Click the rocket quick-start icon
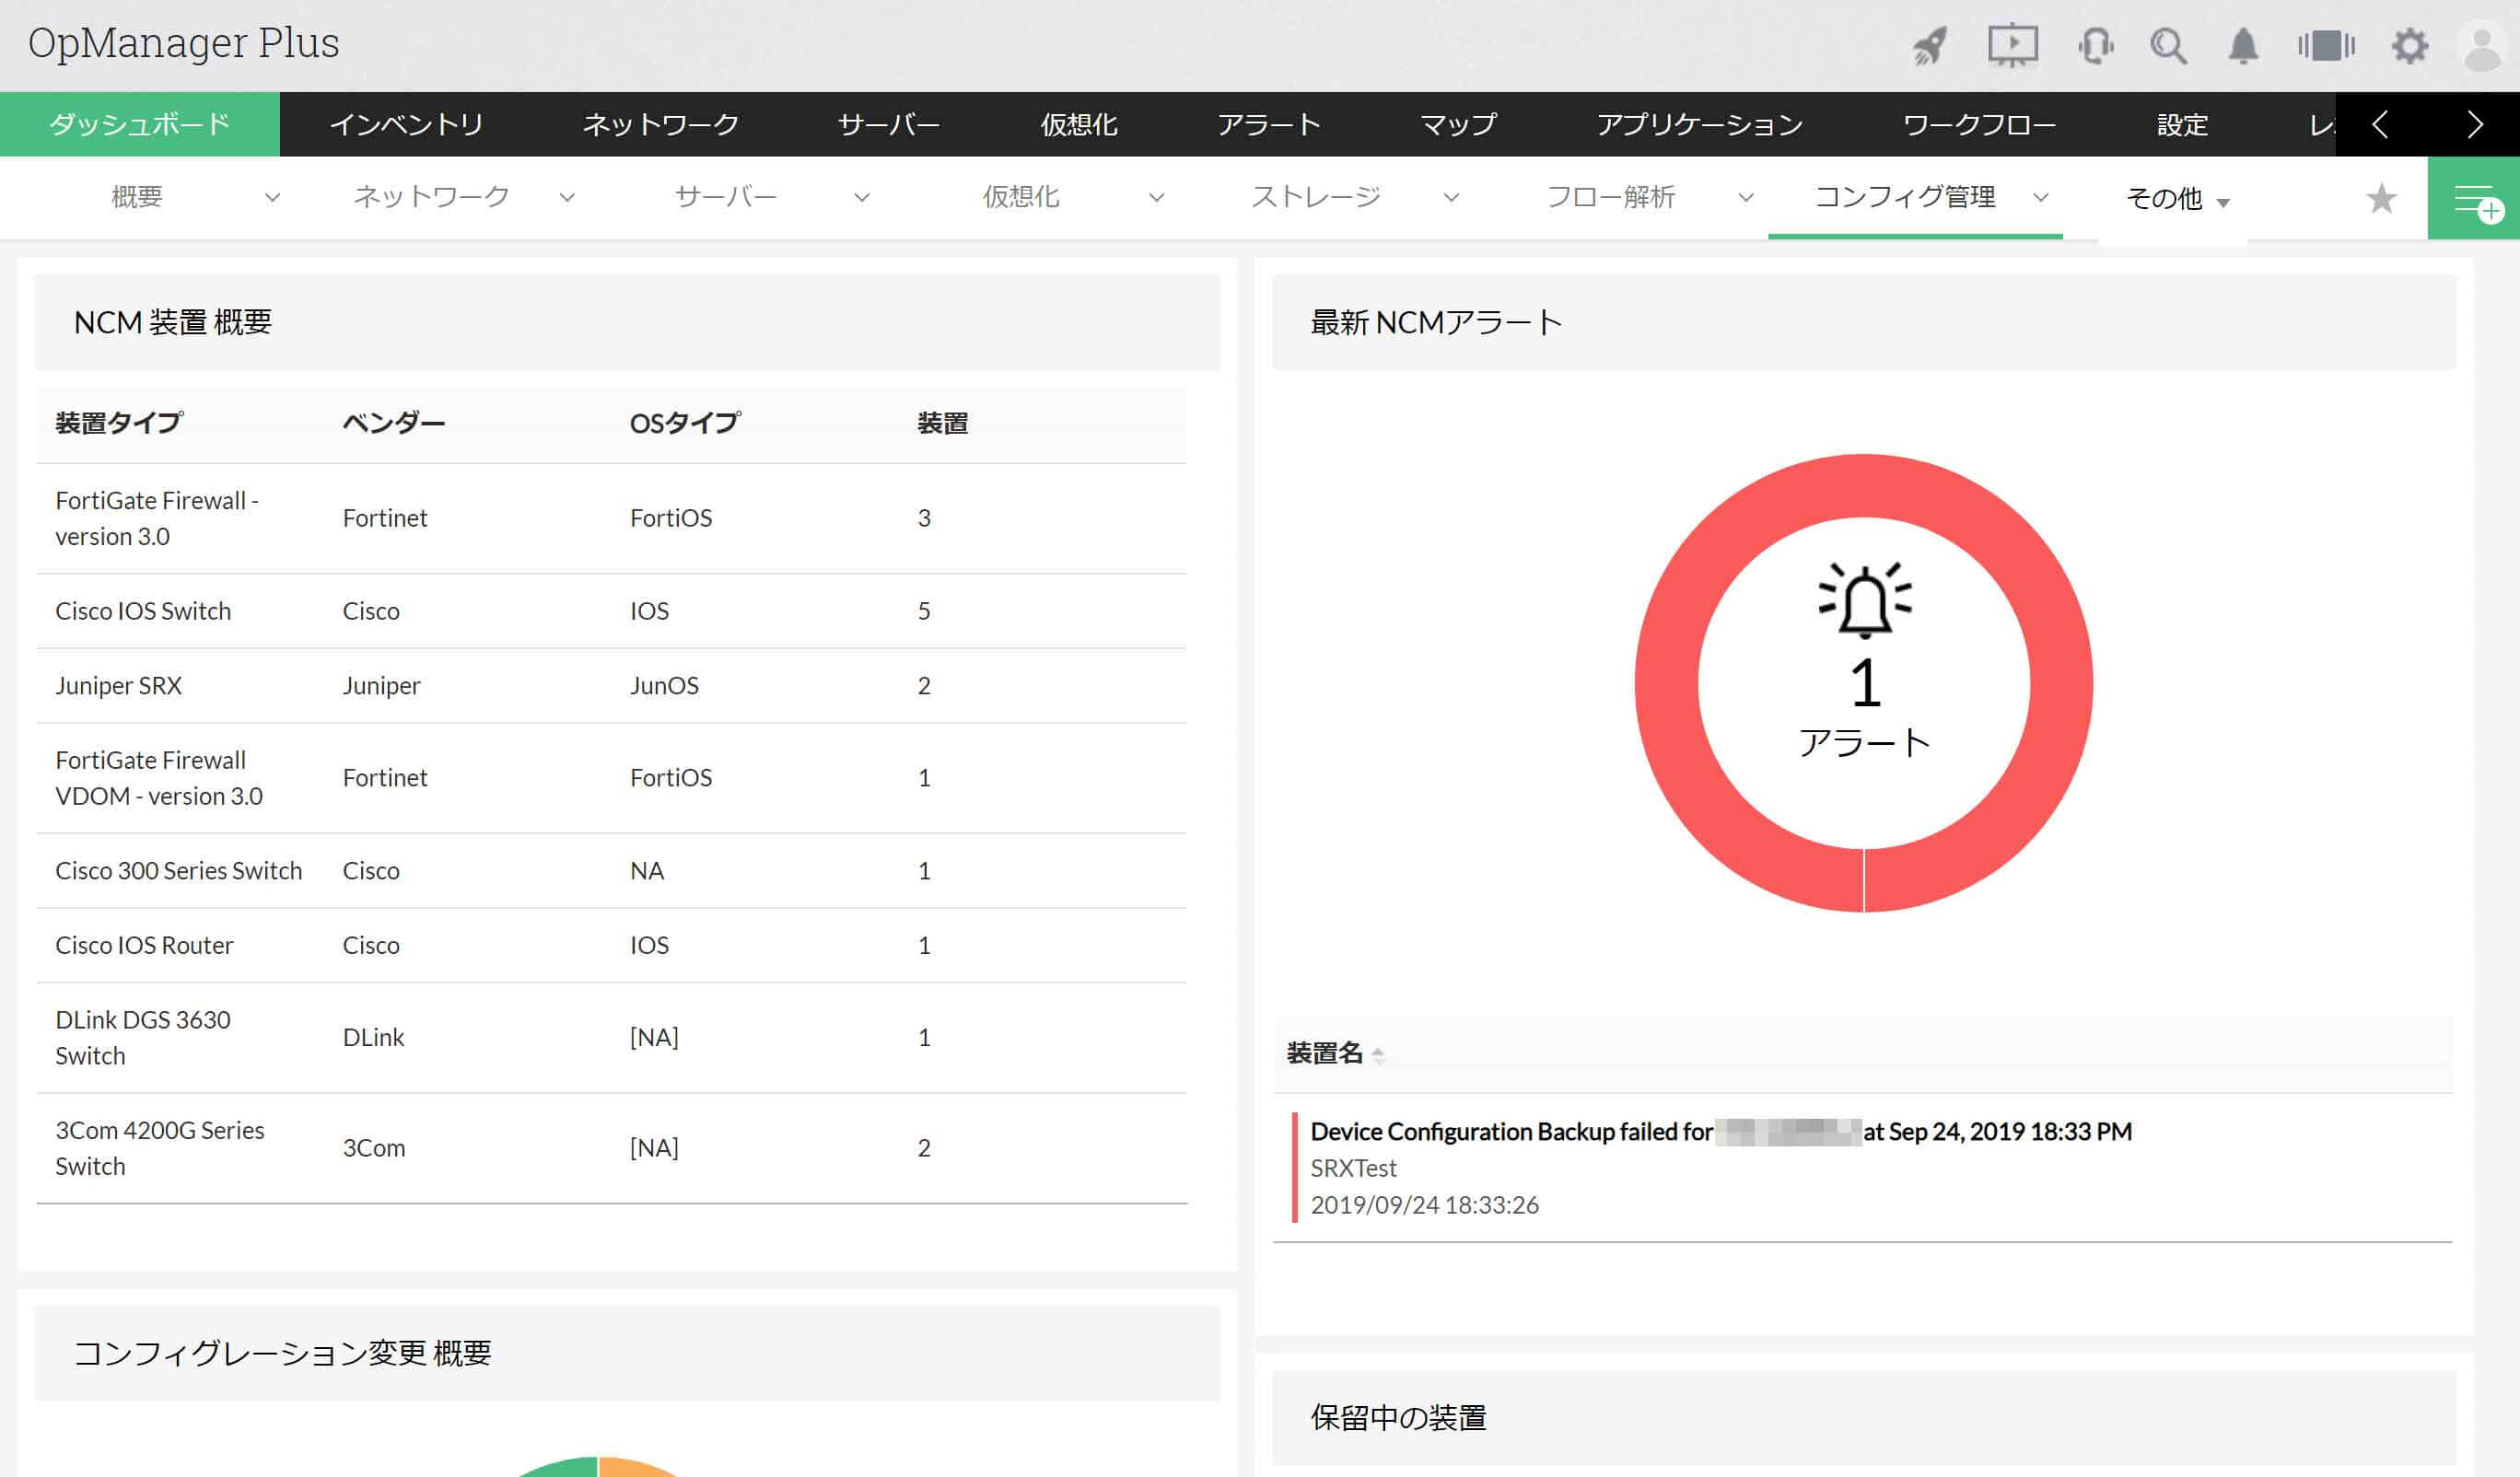Screen dimensions: 2520x1477 point(1929,46)
